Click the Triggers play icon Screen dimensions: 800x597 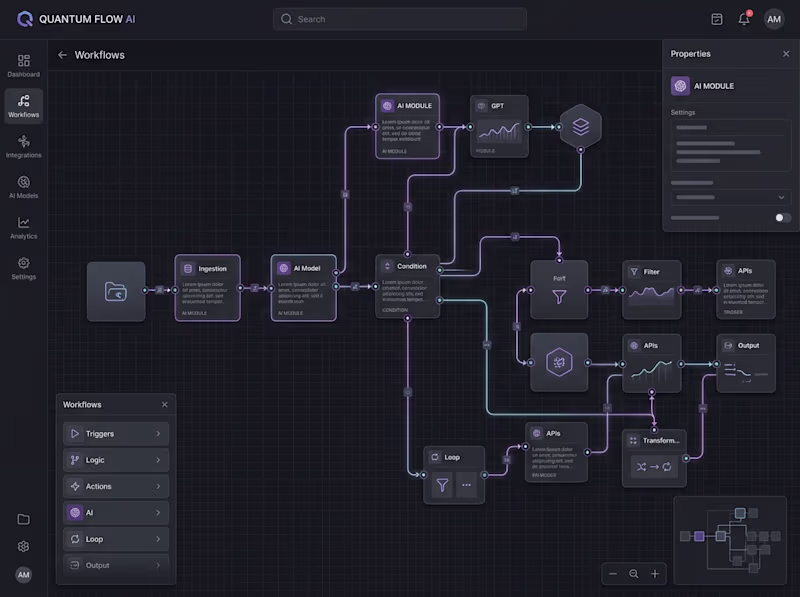click(x=75, y=434)
